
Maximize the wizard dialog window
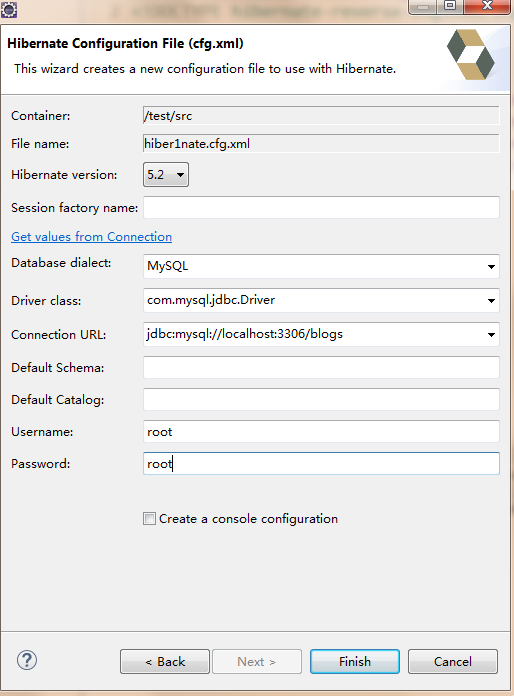click(450, 6)
